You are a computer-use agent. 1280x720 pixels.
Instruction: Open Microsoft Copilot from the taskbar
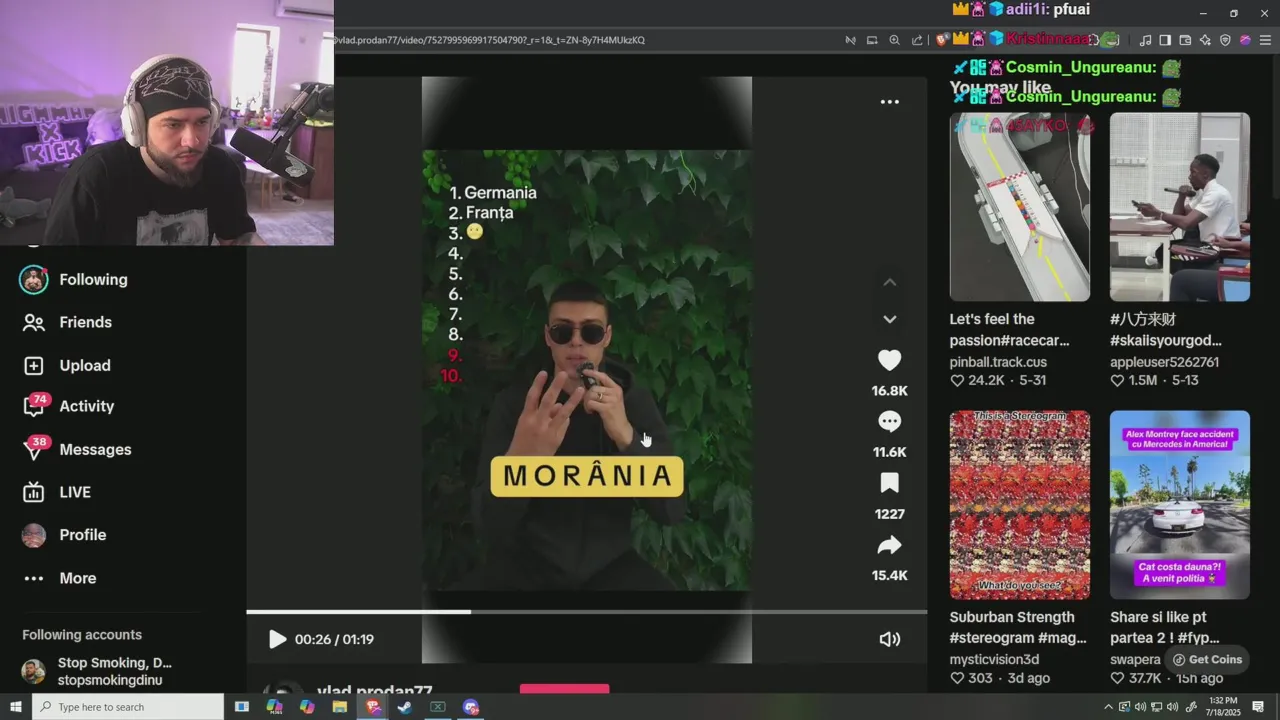307,707
